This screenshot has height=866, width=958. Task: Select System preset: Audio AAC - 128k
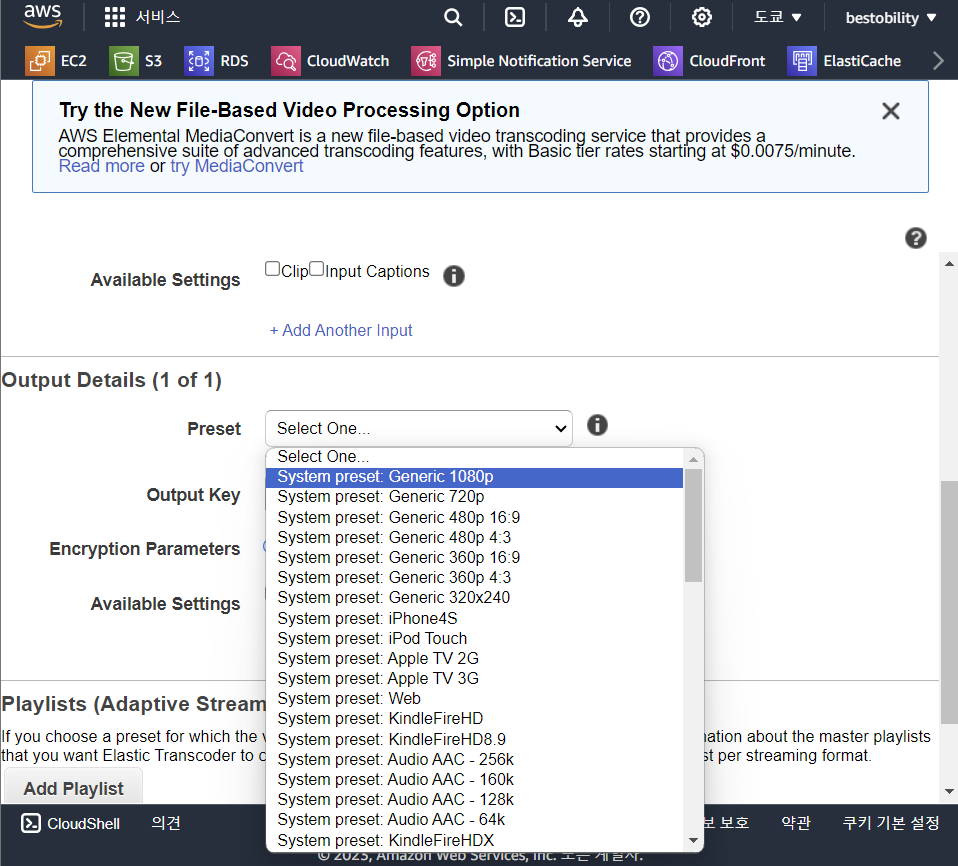(x=474, y=799)
